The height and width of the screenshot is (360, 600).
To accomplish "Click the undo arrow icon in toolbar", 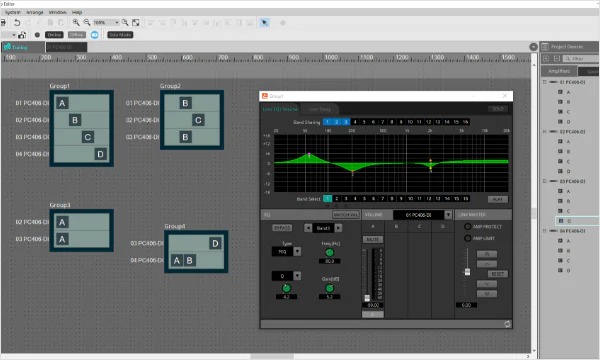I will click(x=17, y=23).
